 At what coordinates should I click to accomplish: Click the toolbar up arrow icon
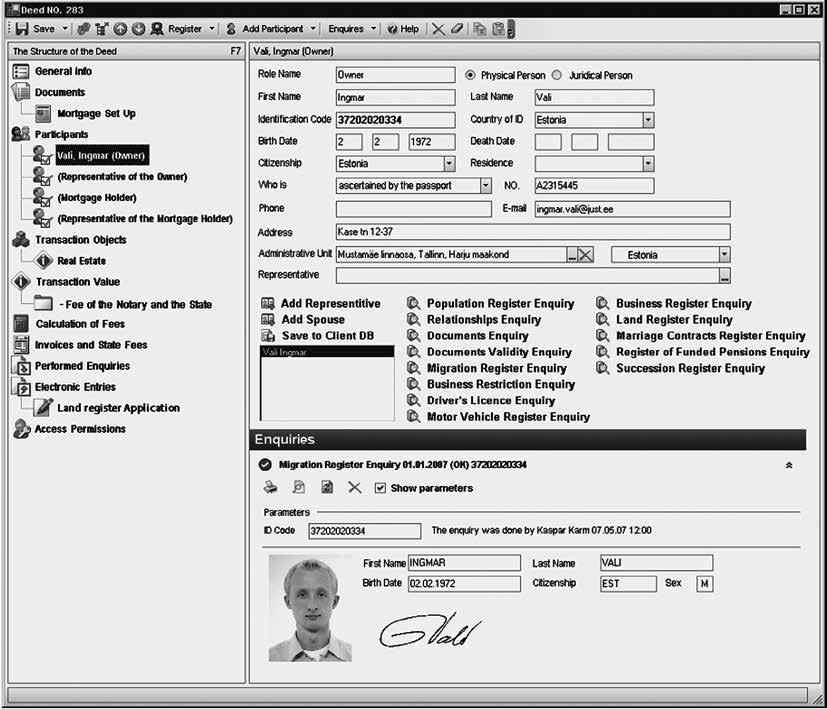pos(120,28)
